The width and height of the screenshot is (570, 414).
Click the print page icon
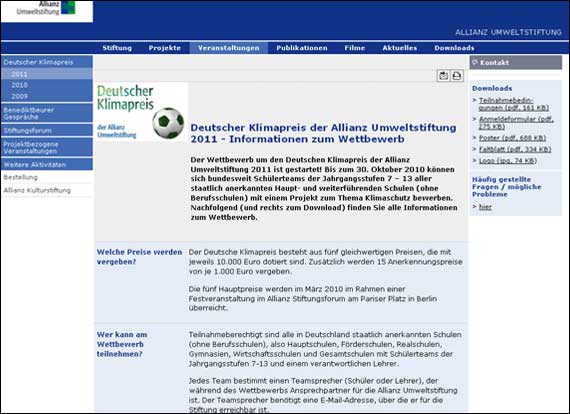point(457,76)
